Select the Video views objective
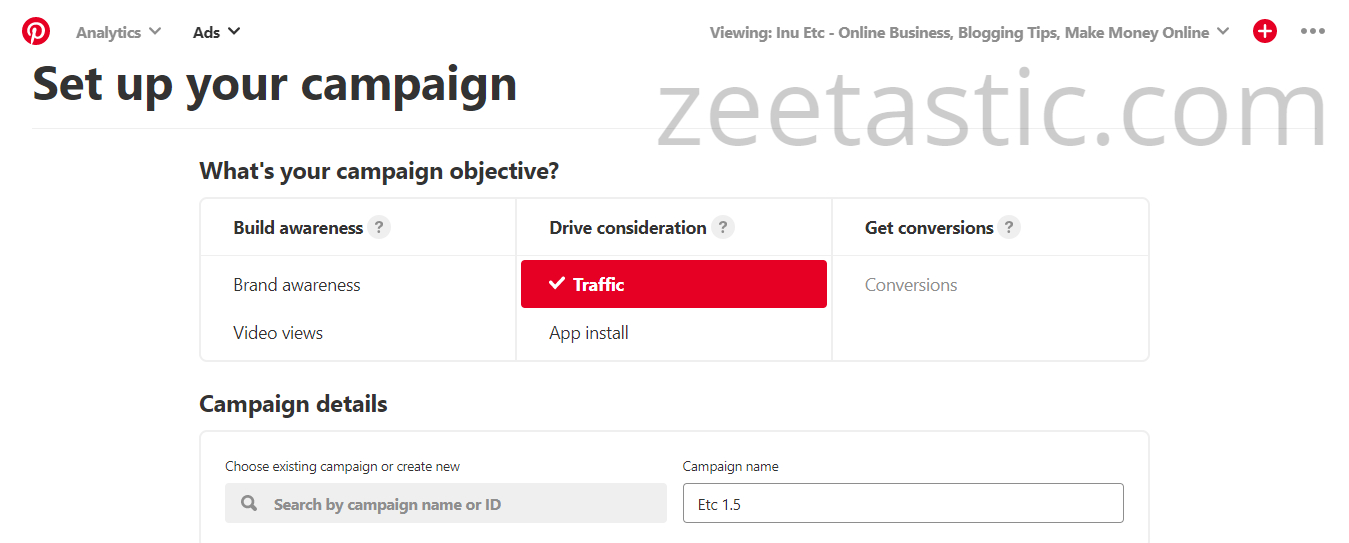This screenshot has width=1349, height=543. [x=278, y=333]
